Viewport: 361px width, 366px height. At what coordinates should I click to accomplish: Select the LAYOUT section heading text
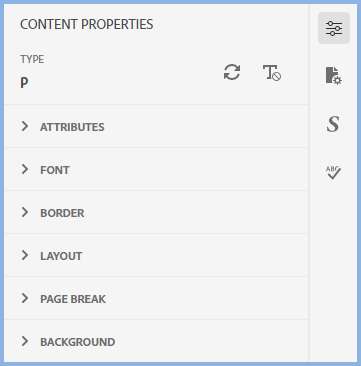click(61, 256)
